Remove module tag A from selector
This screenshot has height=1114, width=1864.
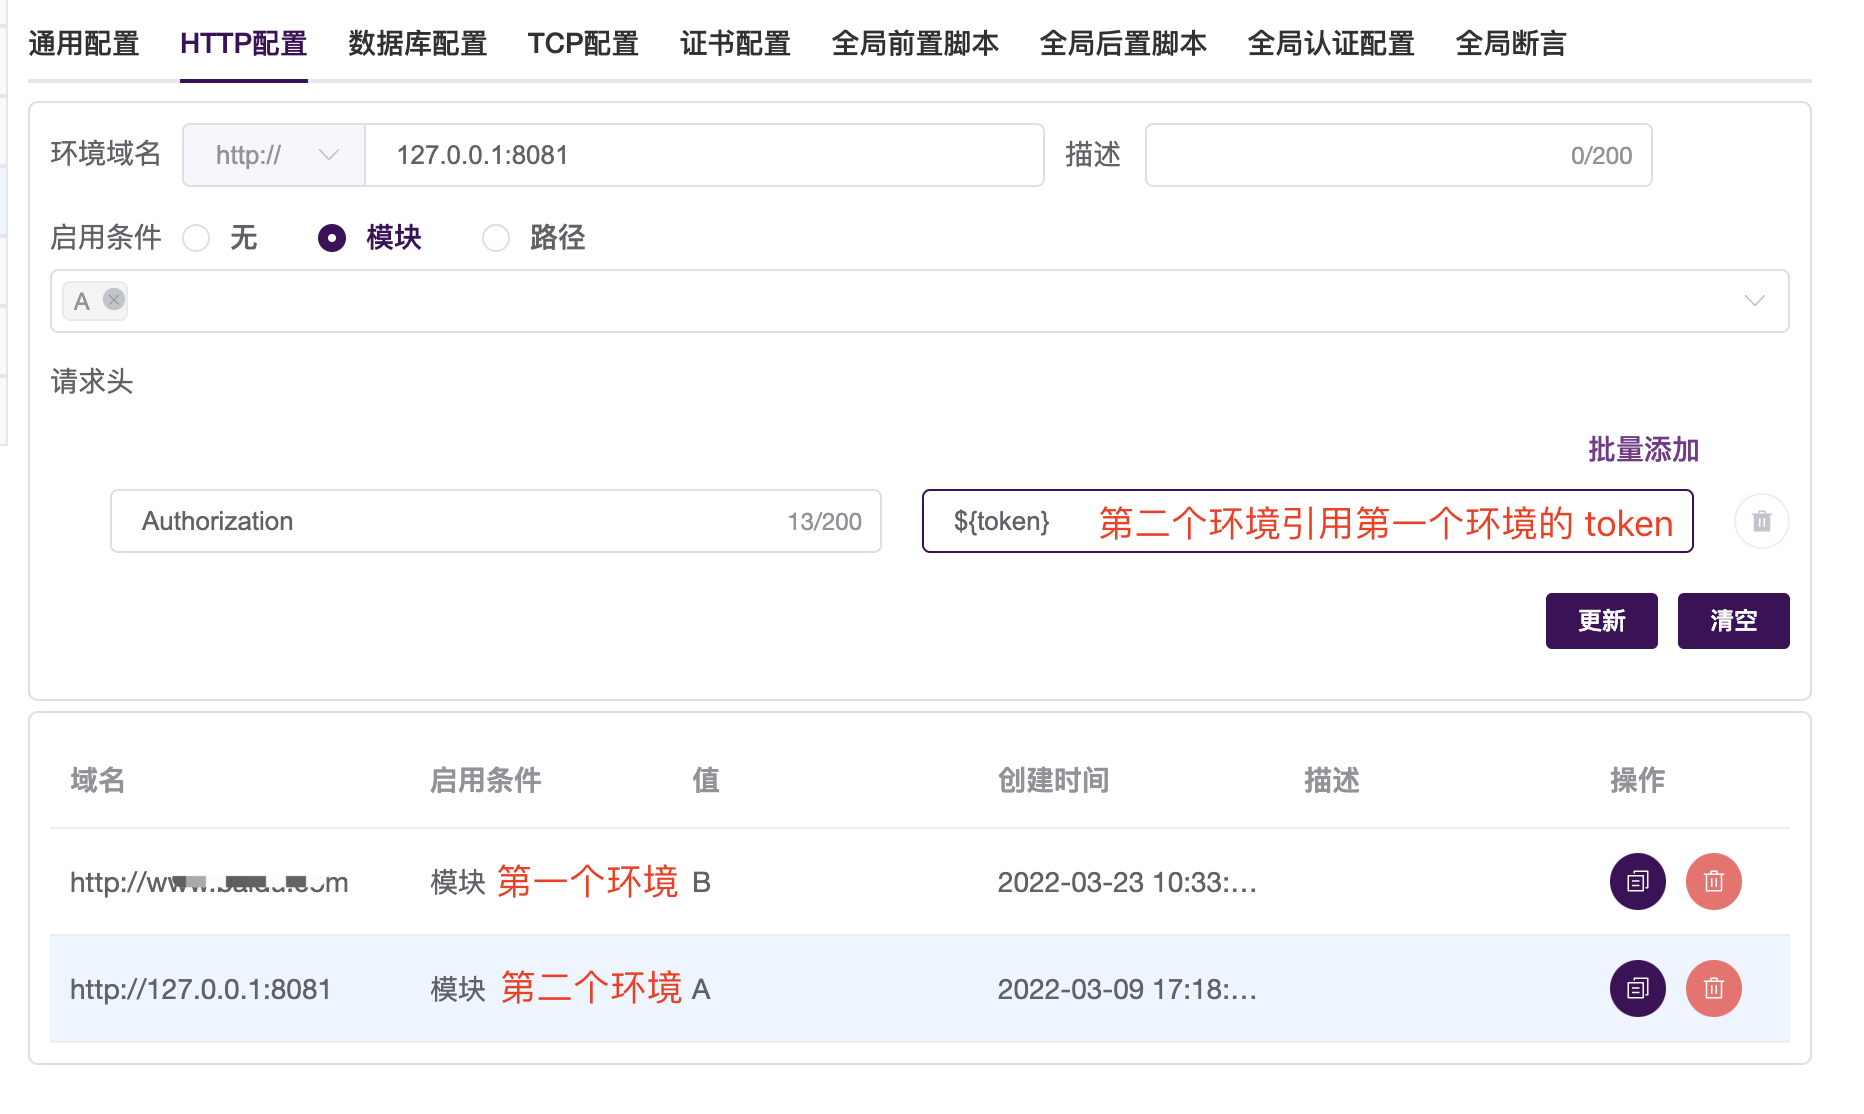(113, 300)
